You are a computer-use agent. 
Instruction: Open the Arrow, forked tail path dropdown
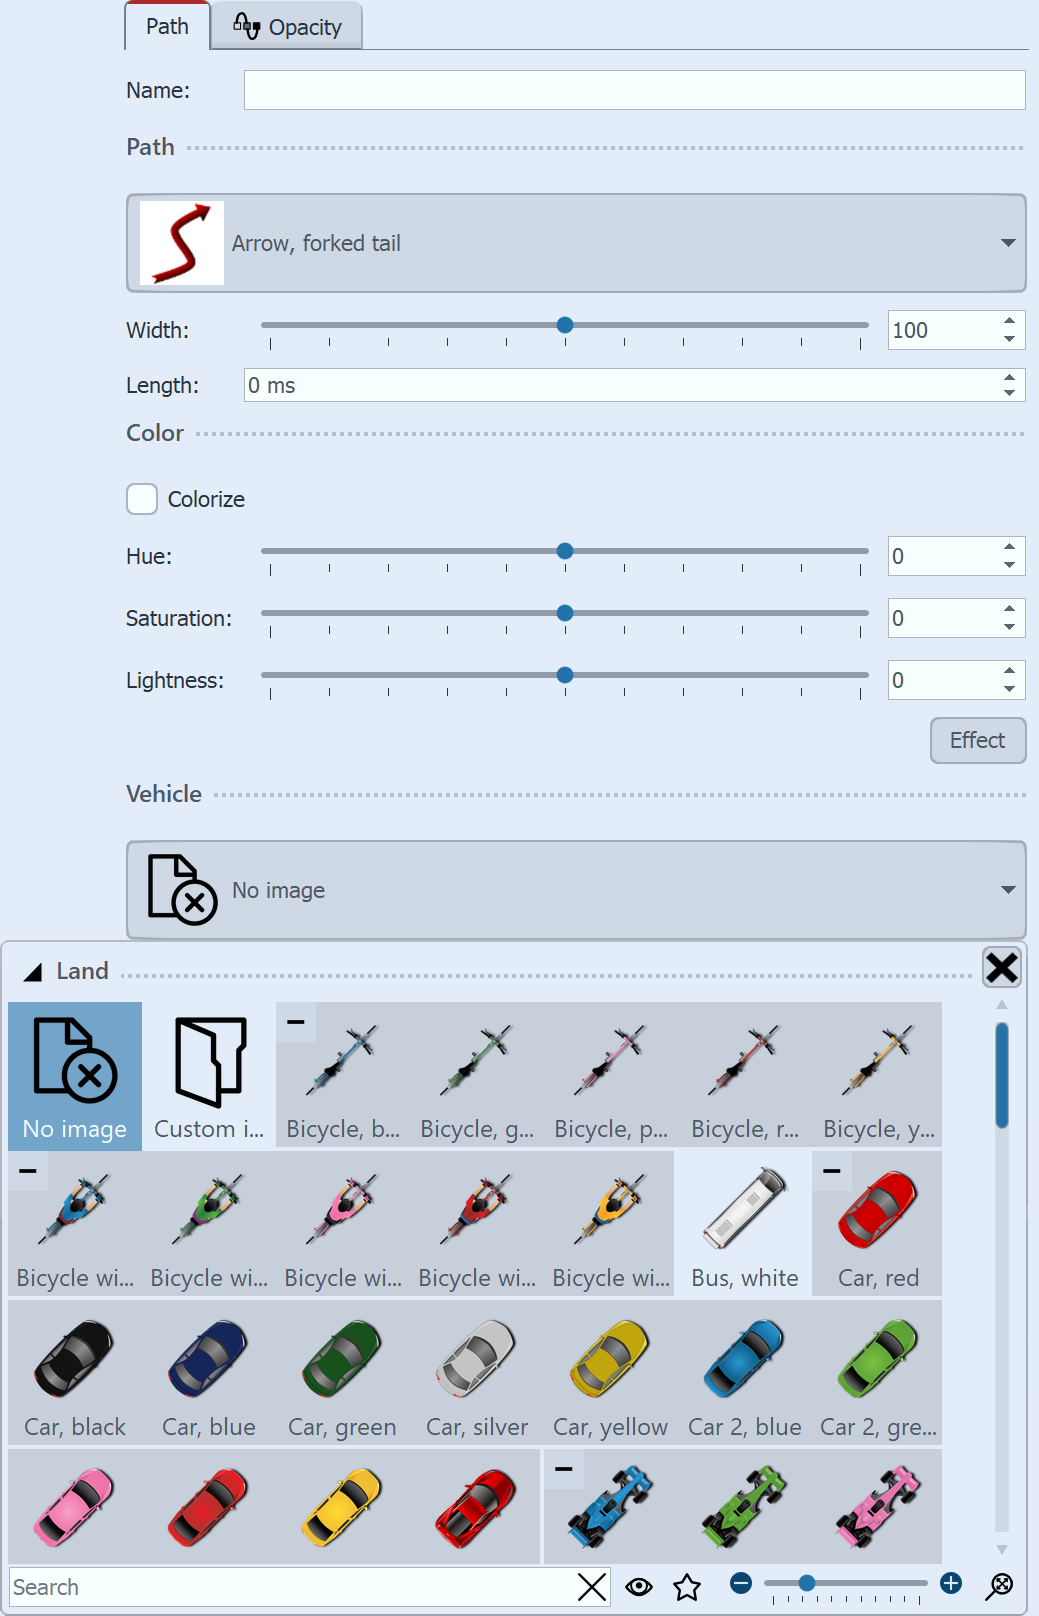click(x=576, y=243)
